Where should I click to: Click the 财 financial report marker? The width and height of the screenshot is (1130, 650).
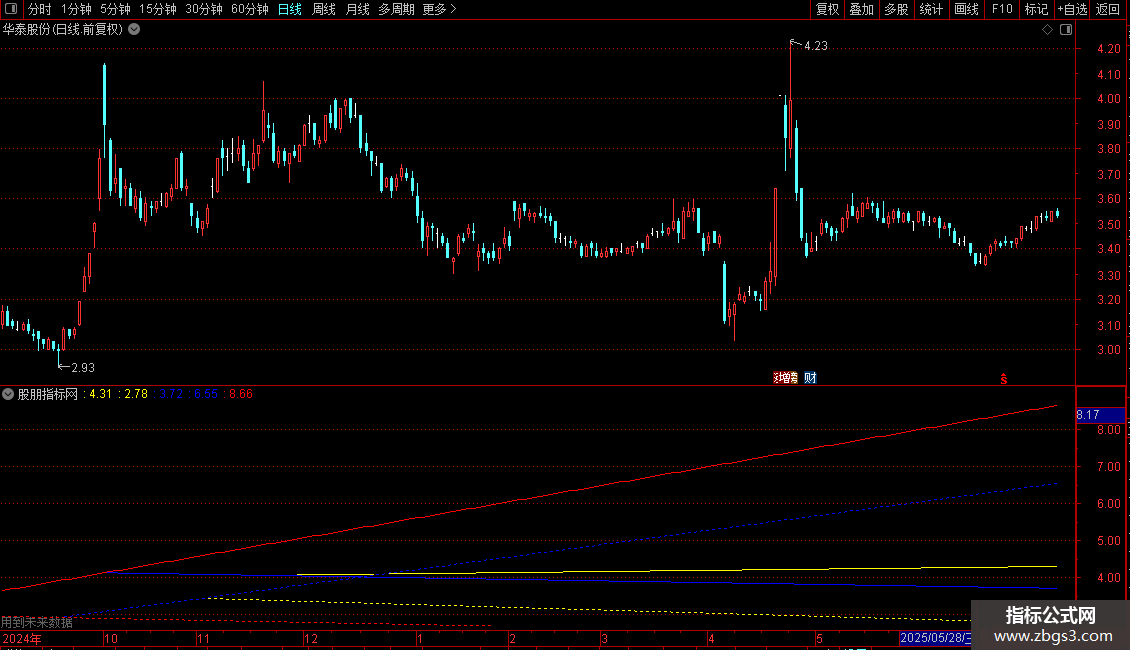coord(810,378)
